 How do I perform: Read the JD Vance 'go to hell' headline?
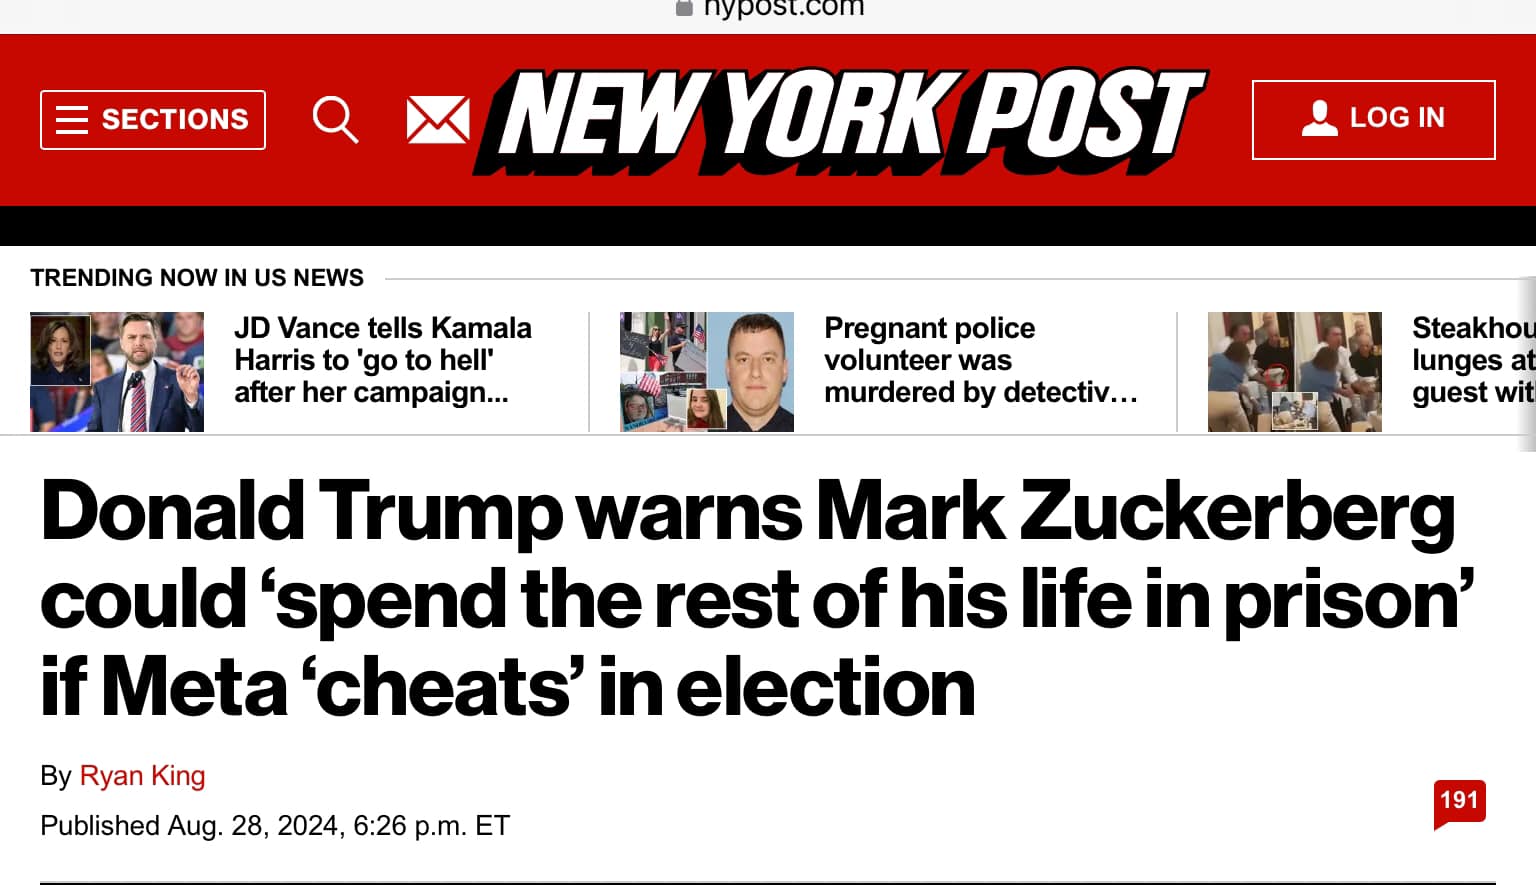(x=383, y=360)
